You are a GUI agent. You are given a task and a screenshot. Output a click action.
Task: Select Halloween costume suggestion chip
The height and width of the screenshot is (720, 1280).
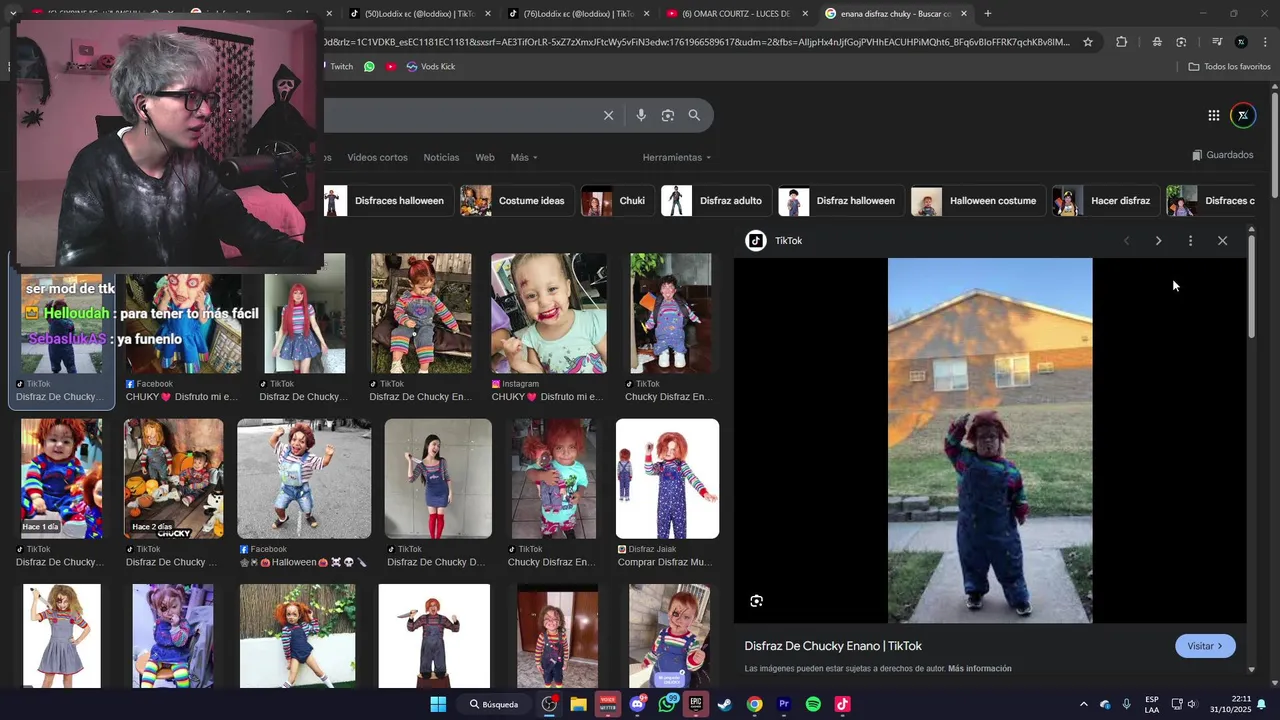click(977, 201)
